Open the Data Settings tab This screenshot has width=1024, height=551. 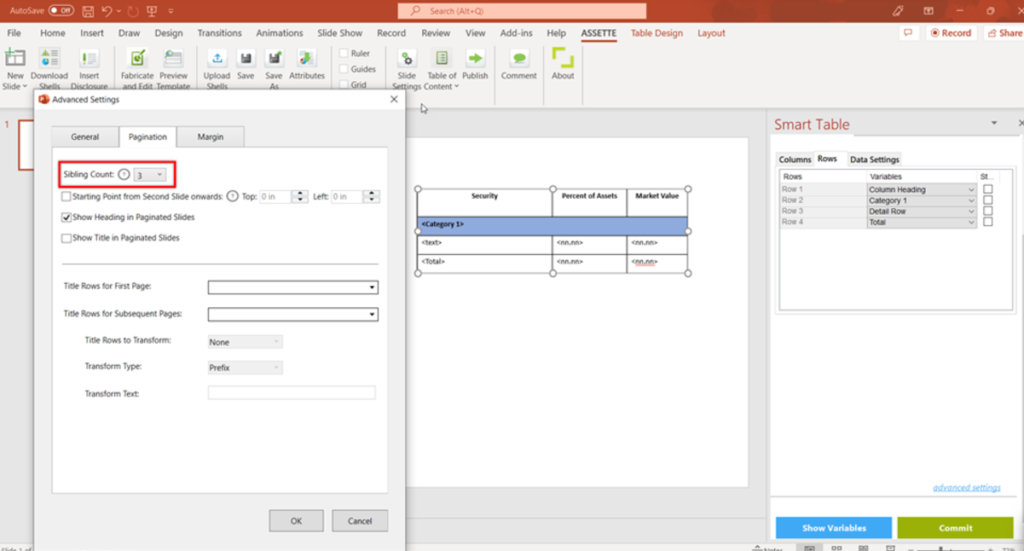874,159
